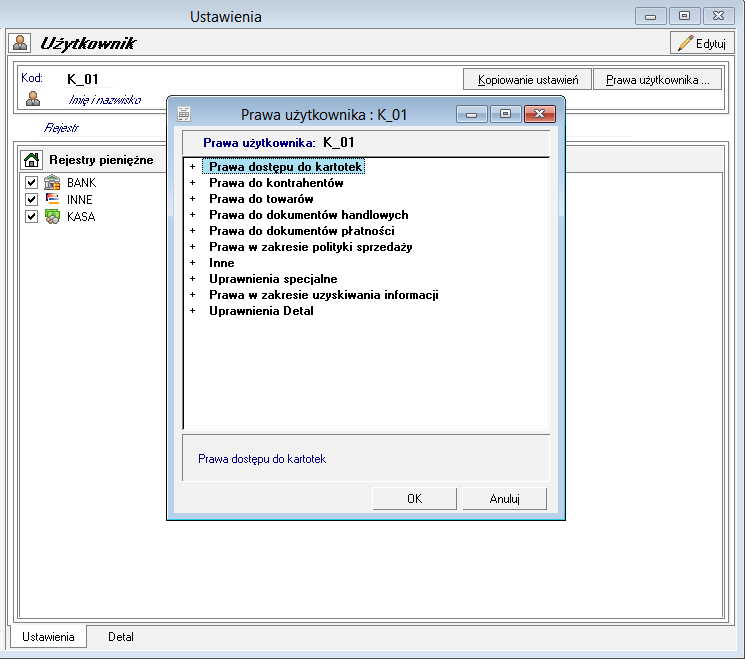Select Prawa do towarów tree item
The width and height of the screenshot is (745, 659).
pyautogui.click(x=261, y=199)
